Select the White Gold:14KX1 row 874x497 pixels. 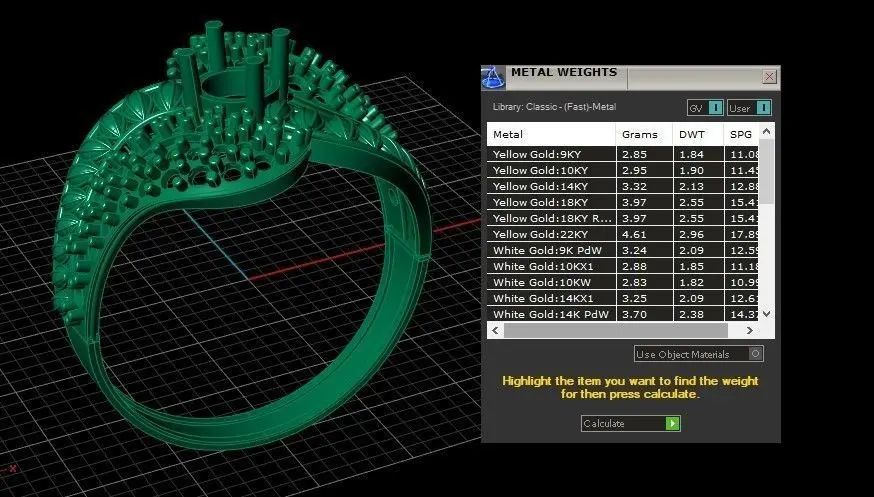[x=623, y=298]
